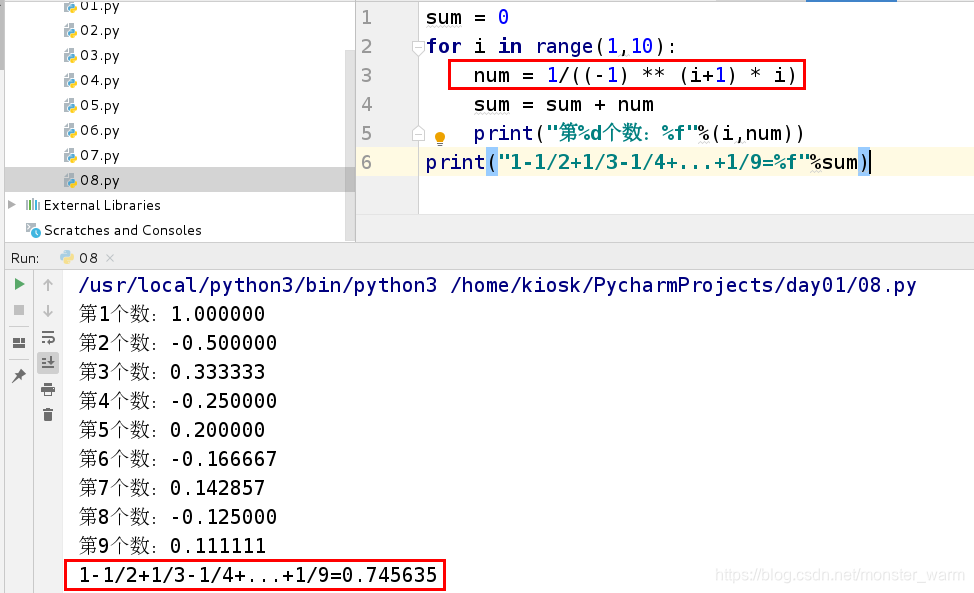Click the Python file icon beside 05.py
974x593 pixels.
(70, 106)
